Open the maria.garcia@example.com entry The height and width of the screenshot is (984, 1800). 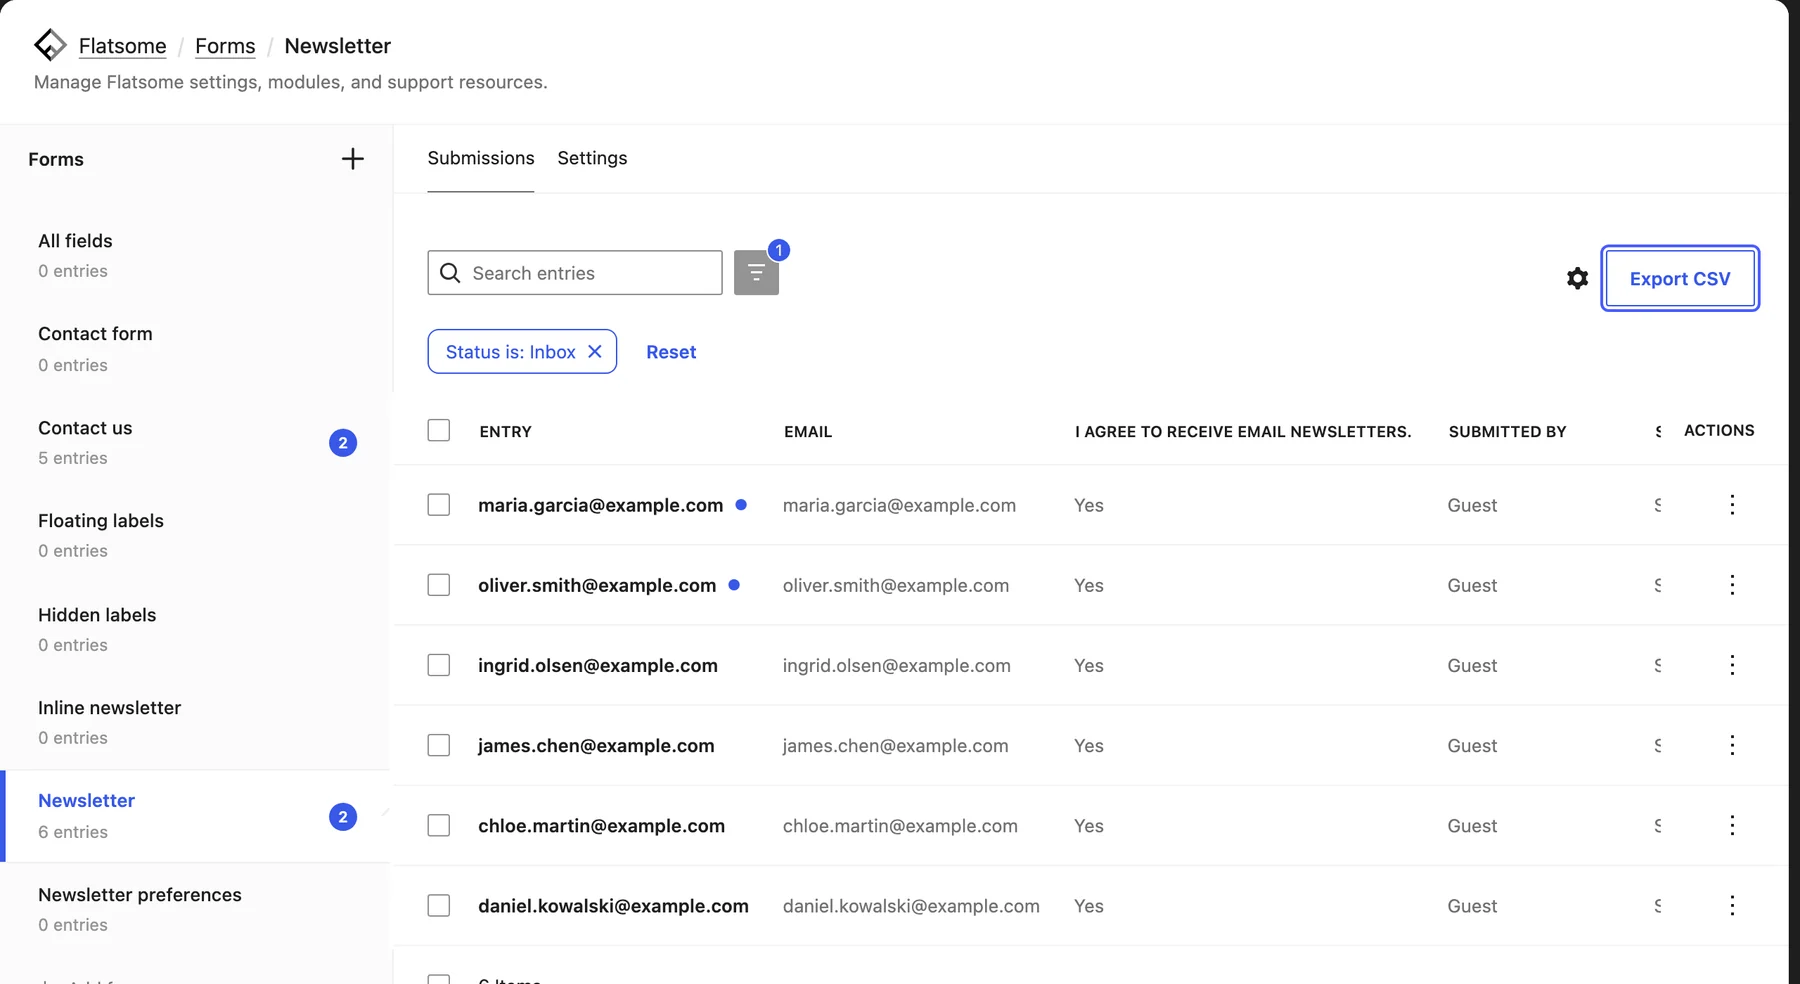(x=600, y=505)
